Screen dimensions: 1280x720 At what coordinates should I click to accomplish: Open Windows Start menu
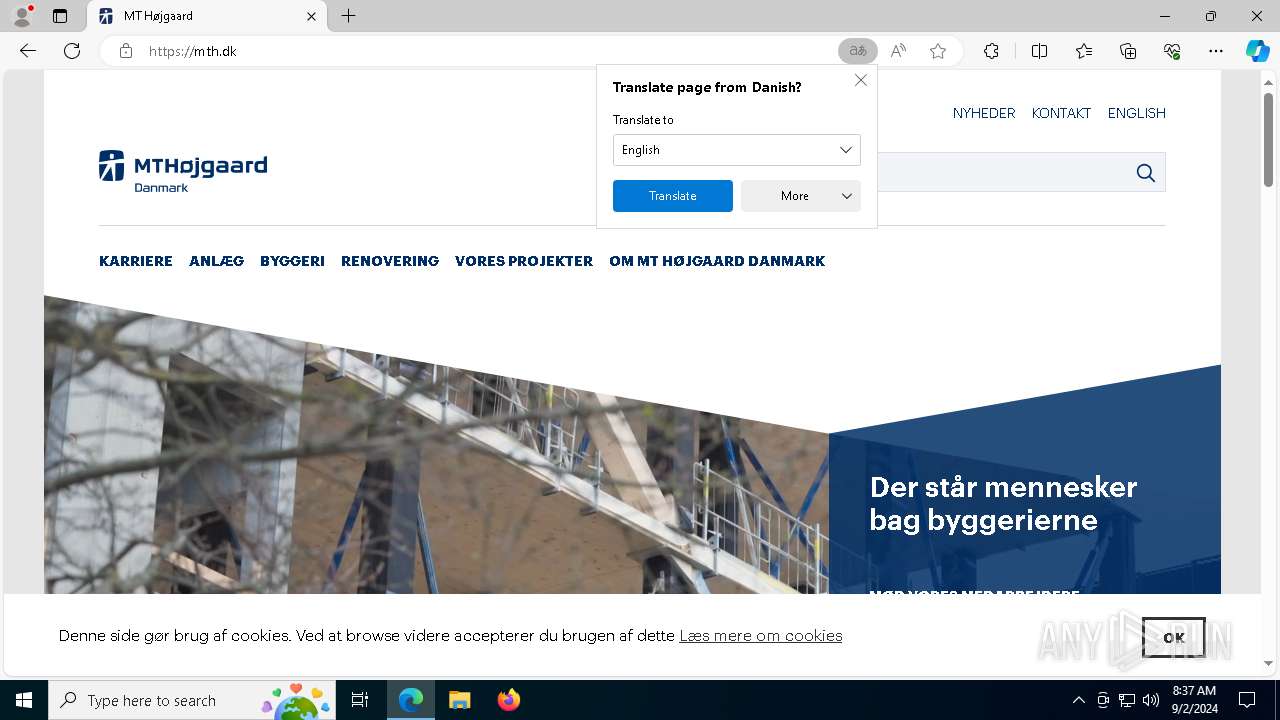(x=24, y=700)
